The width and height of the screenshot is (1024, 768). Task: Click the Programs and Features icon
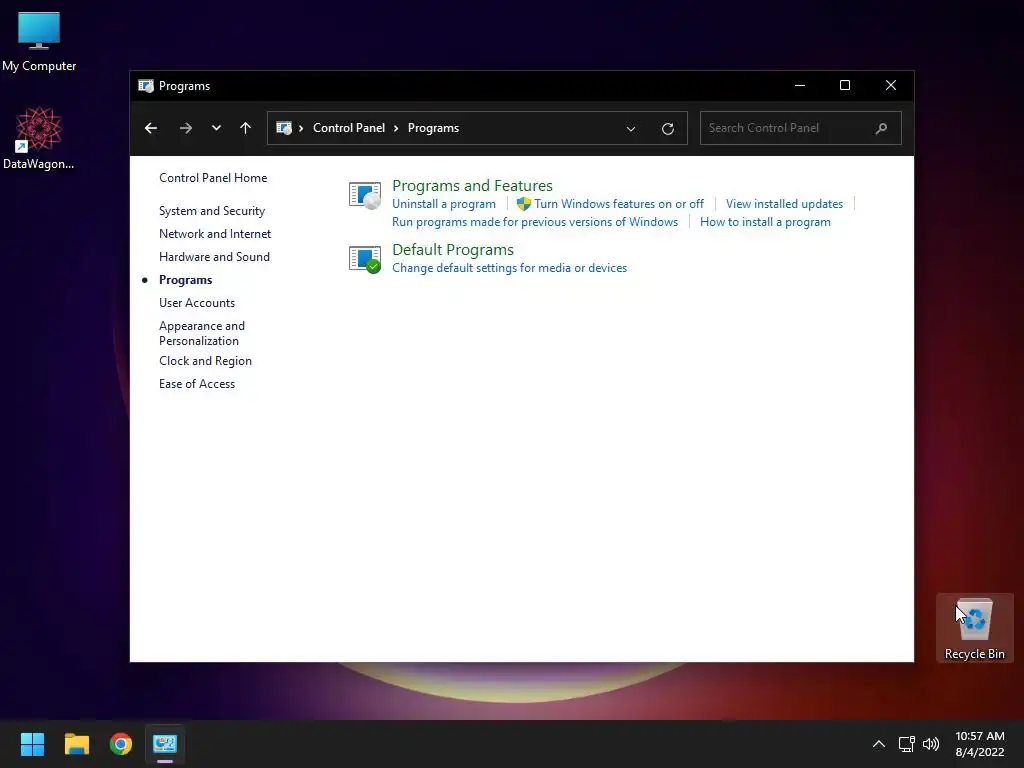[364, 195]
